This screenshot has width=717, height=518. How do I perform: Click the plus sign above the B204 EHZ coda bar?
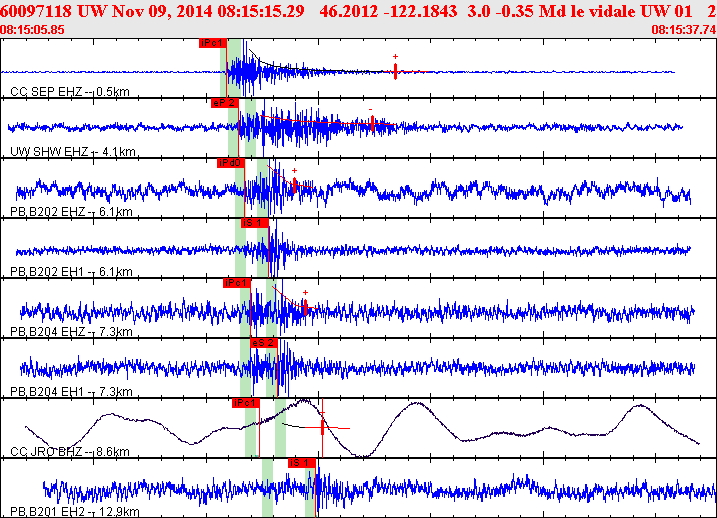tap(305, 293)
